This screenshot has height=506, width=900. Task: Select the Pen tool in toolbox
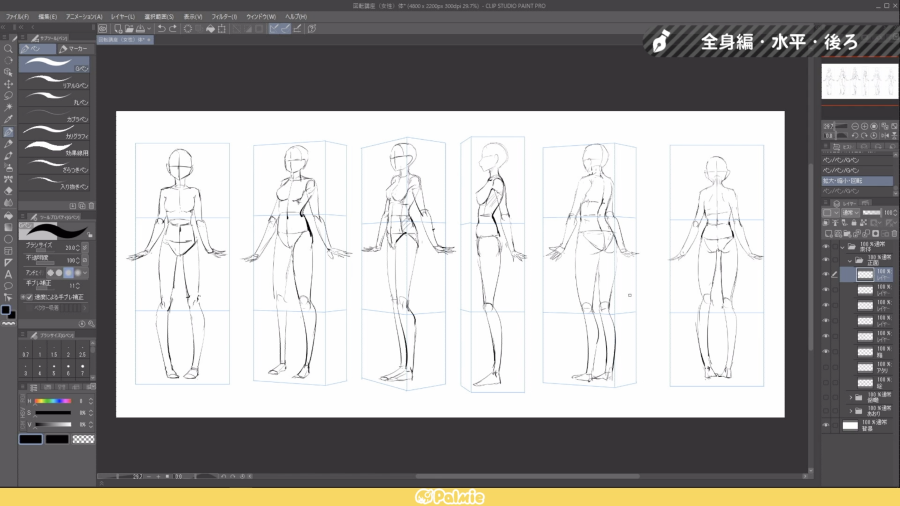click(8, 132)
